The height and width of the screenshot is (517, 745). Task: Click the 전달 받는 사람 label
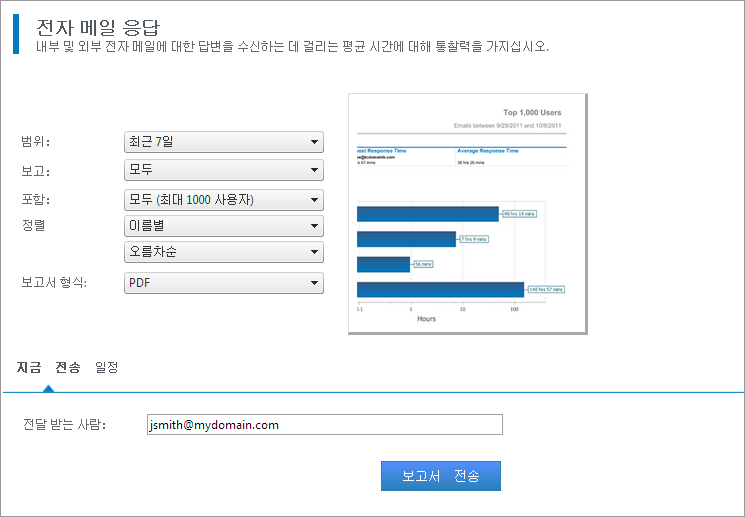click(64, 425)
